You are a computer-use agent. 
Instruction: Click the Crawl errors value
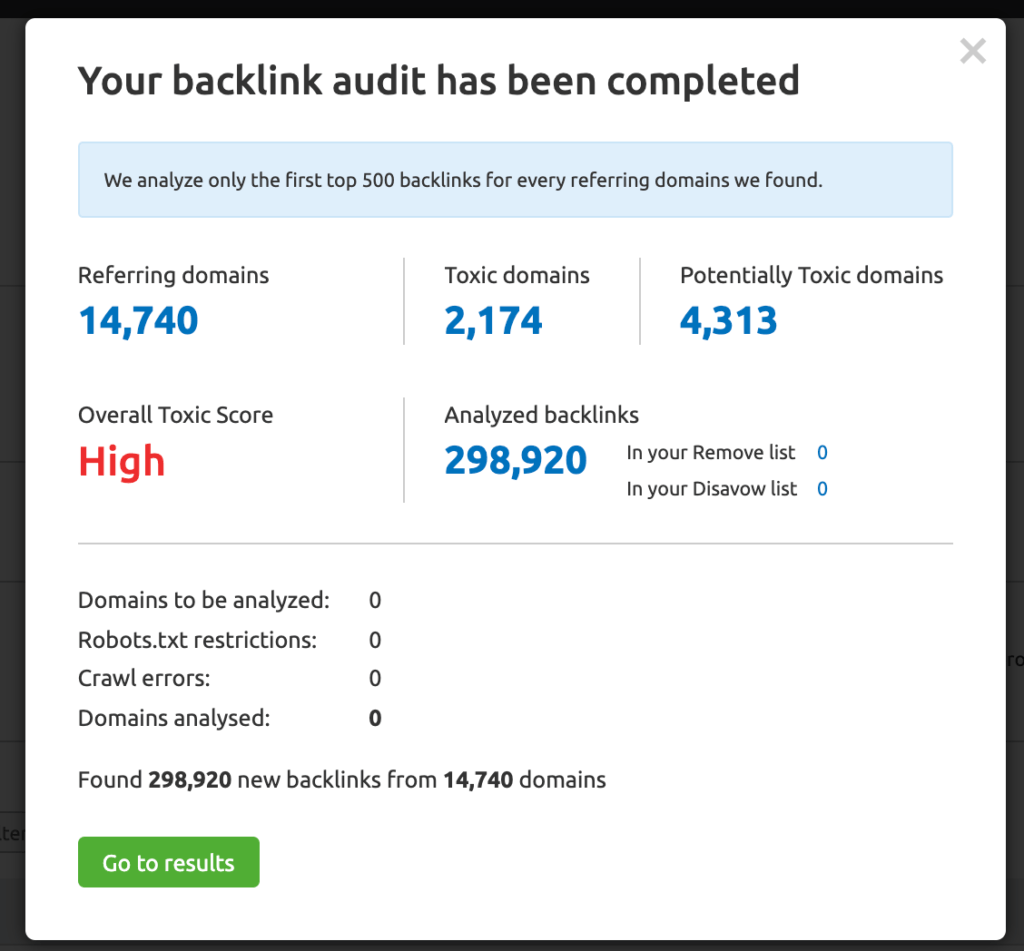pyautogui.click(x=375, y=679)
